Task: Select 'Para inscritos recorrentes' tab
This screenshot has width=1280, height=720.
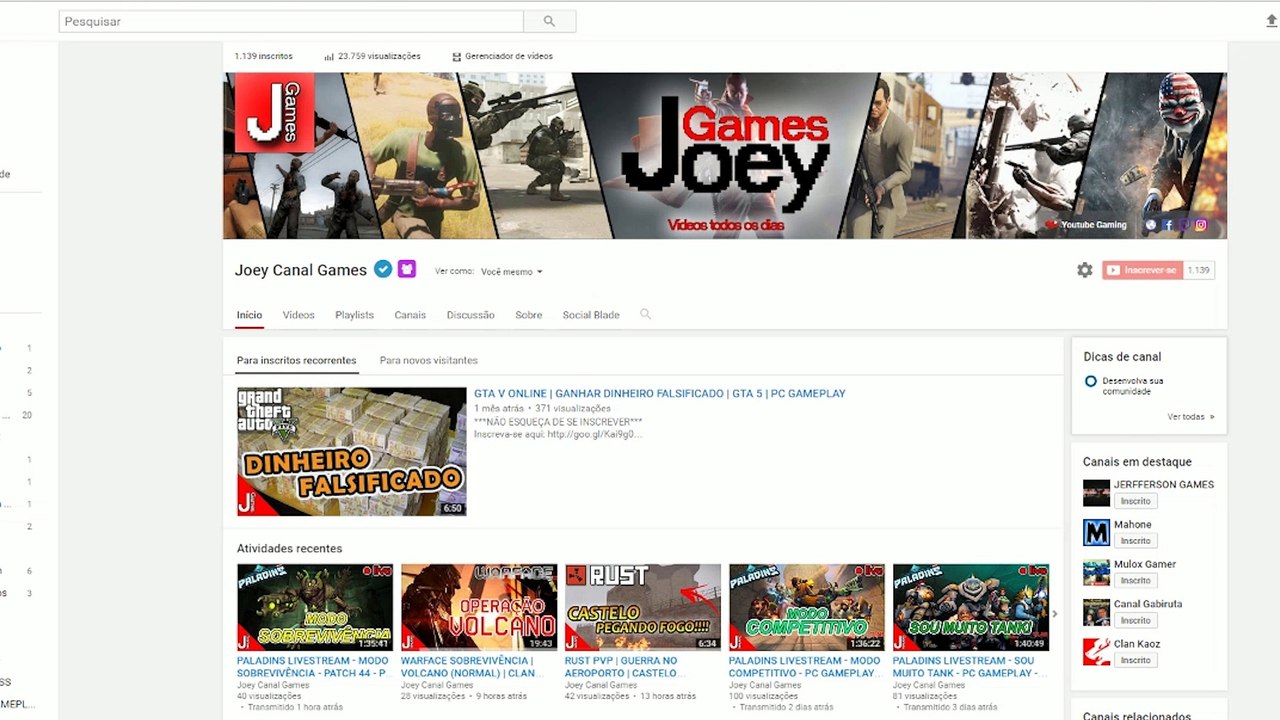Action: click(x=296, y=360)
